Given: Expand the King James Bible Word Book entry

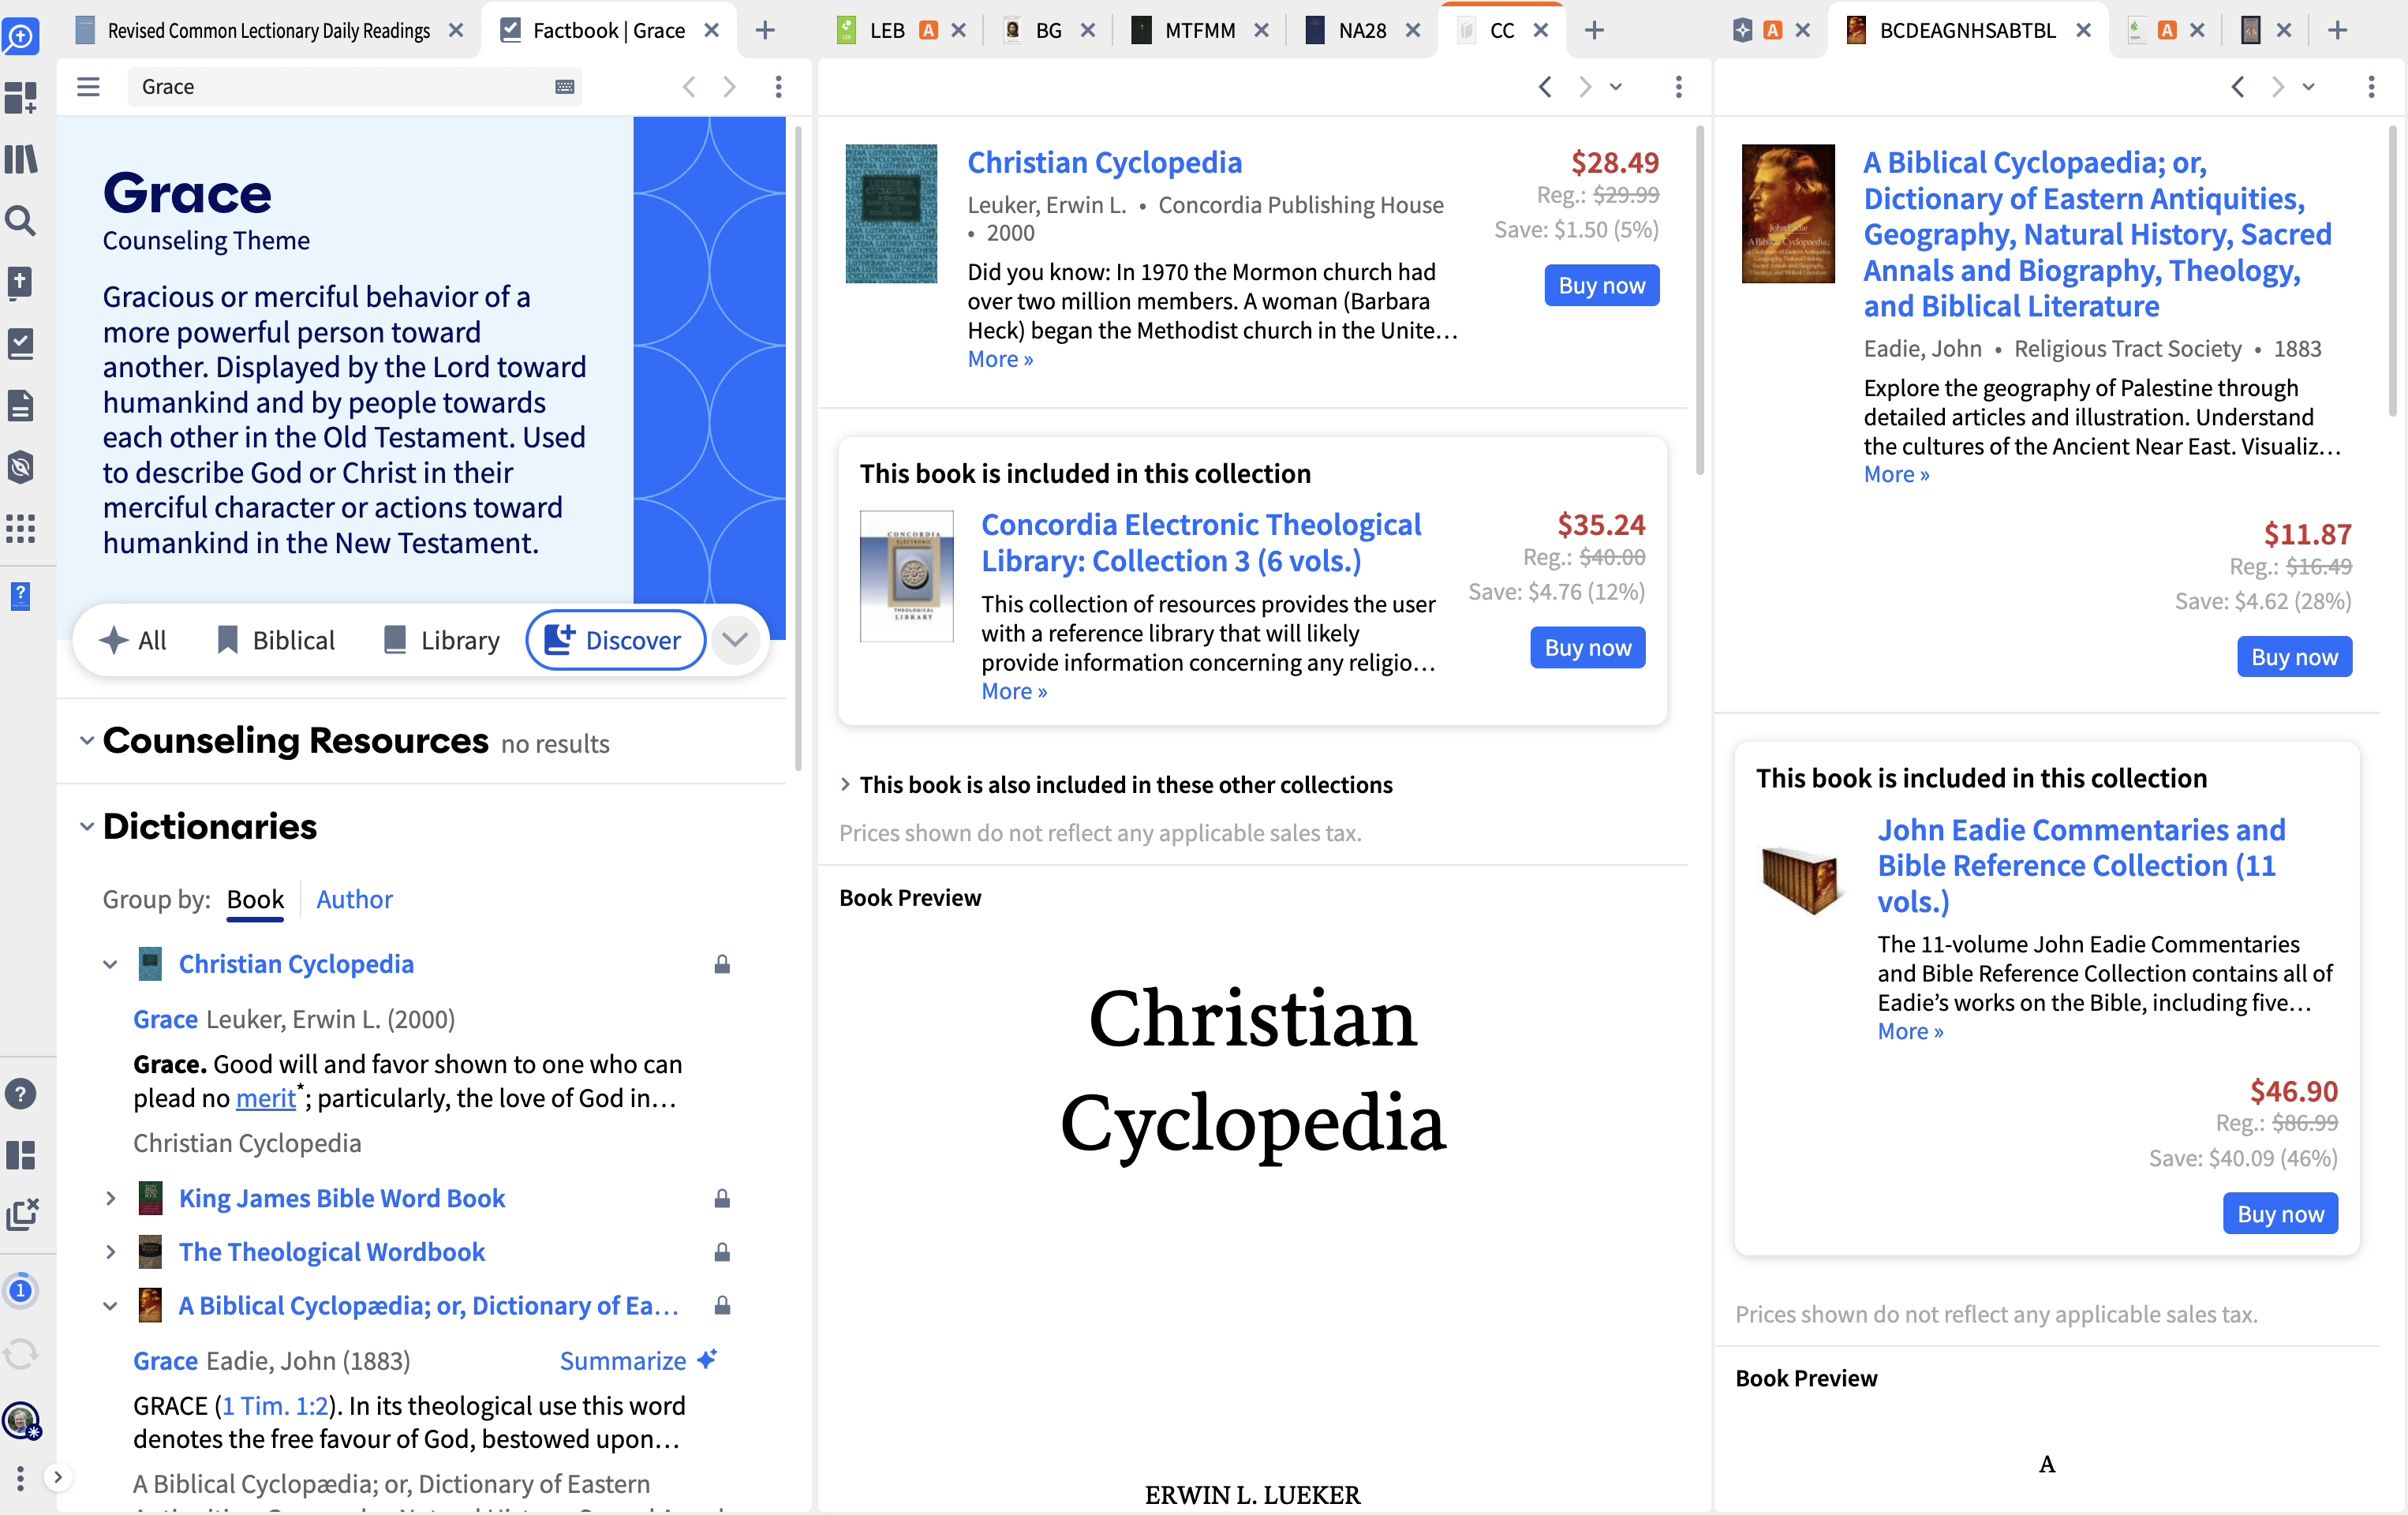Looking at the screenshot, I should (110, 1198).
